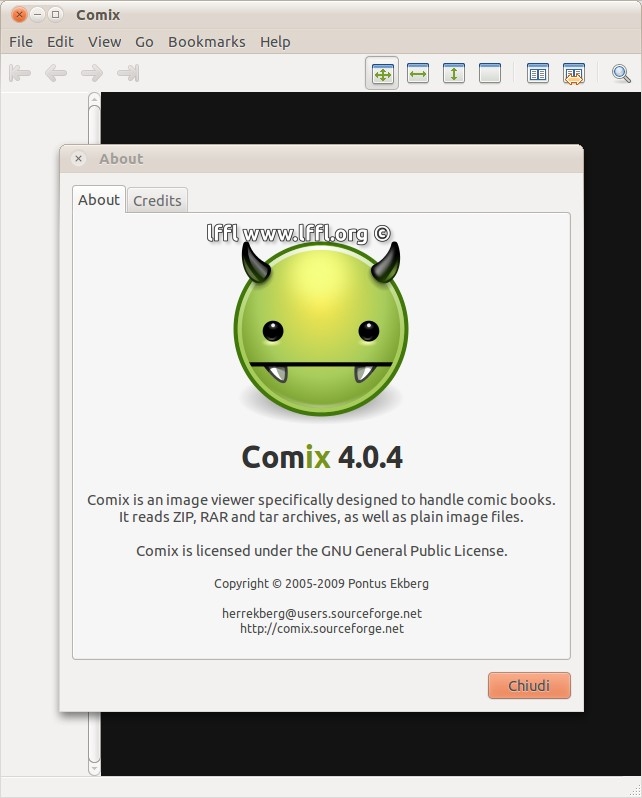This screenshot has height=798, width=642.
Task: Jump to last page arrow icon
Action: [x=128, y=73]
